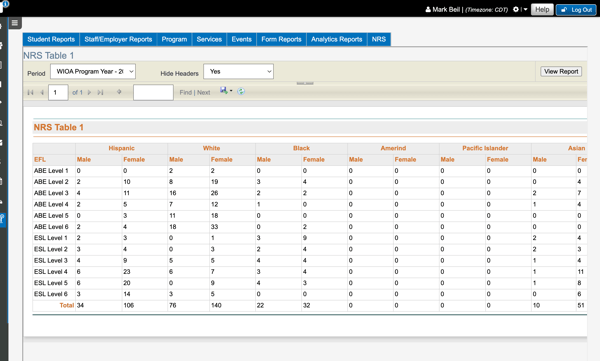Image resolution: width=600 pixels, height=361 pixels.
Task: Click the Amerind column group header
Action: point(393,148)
